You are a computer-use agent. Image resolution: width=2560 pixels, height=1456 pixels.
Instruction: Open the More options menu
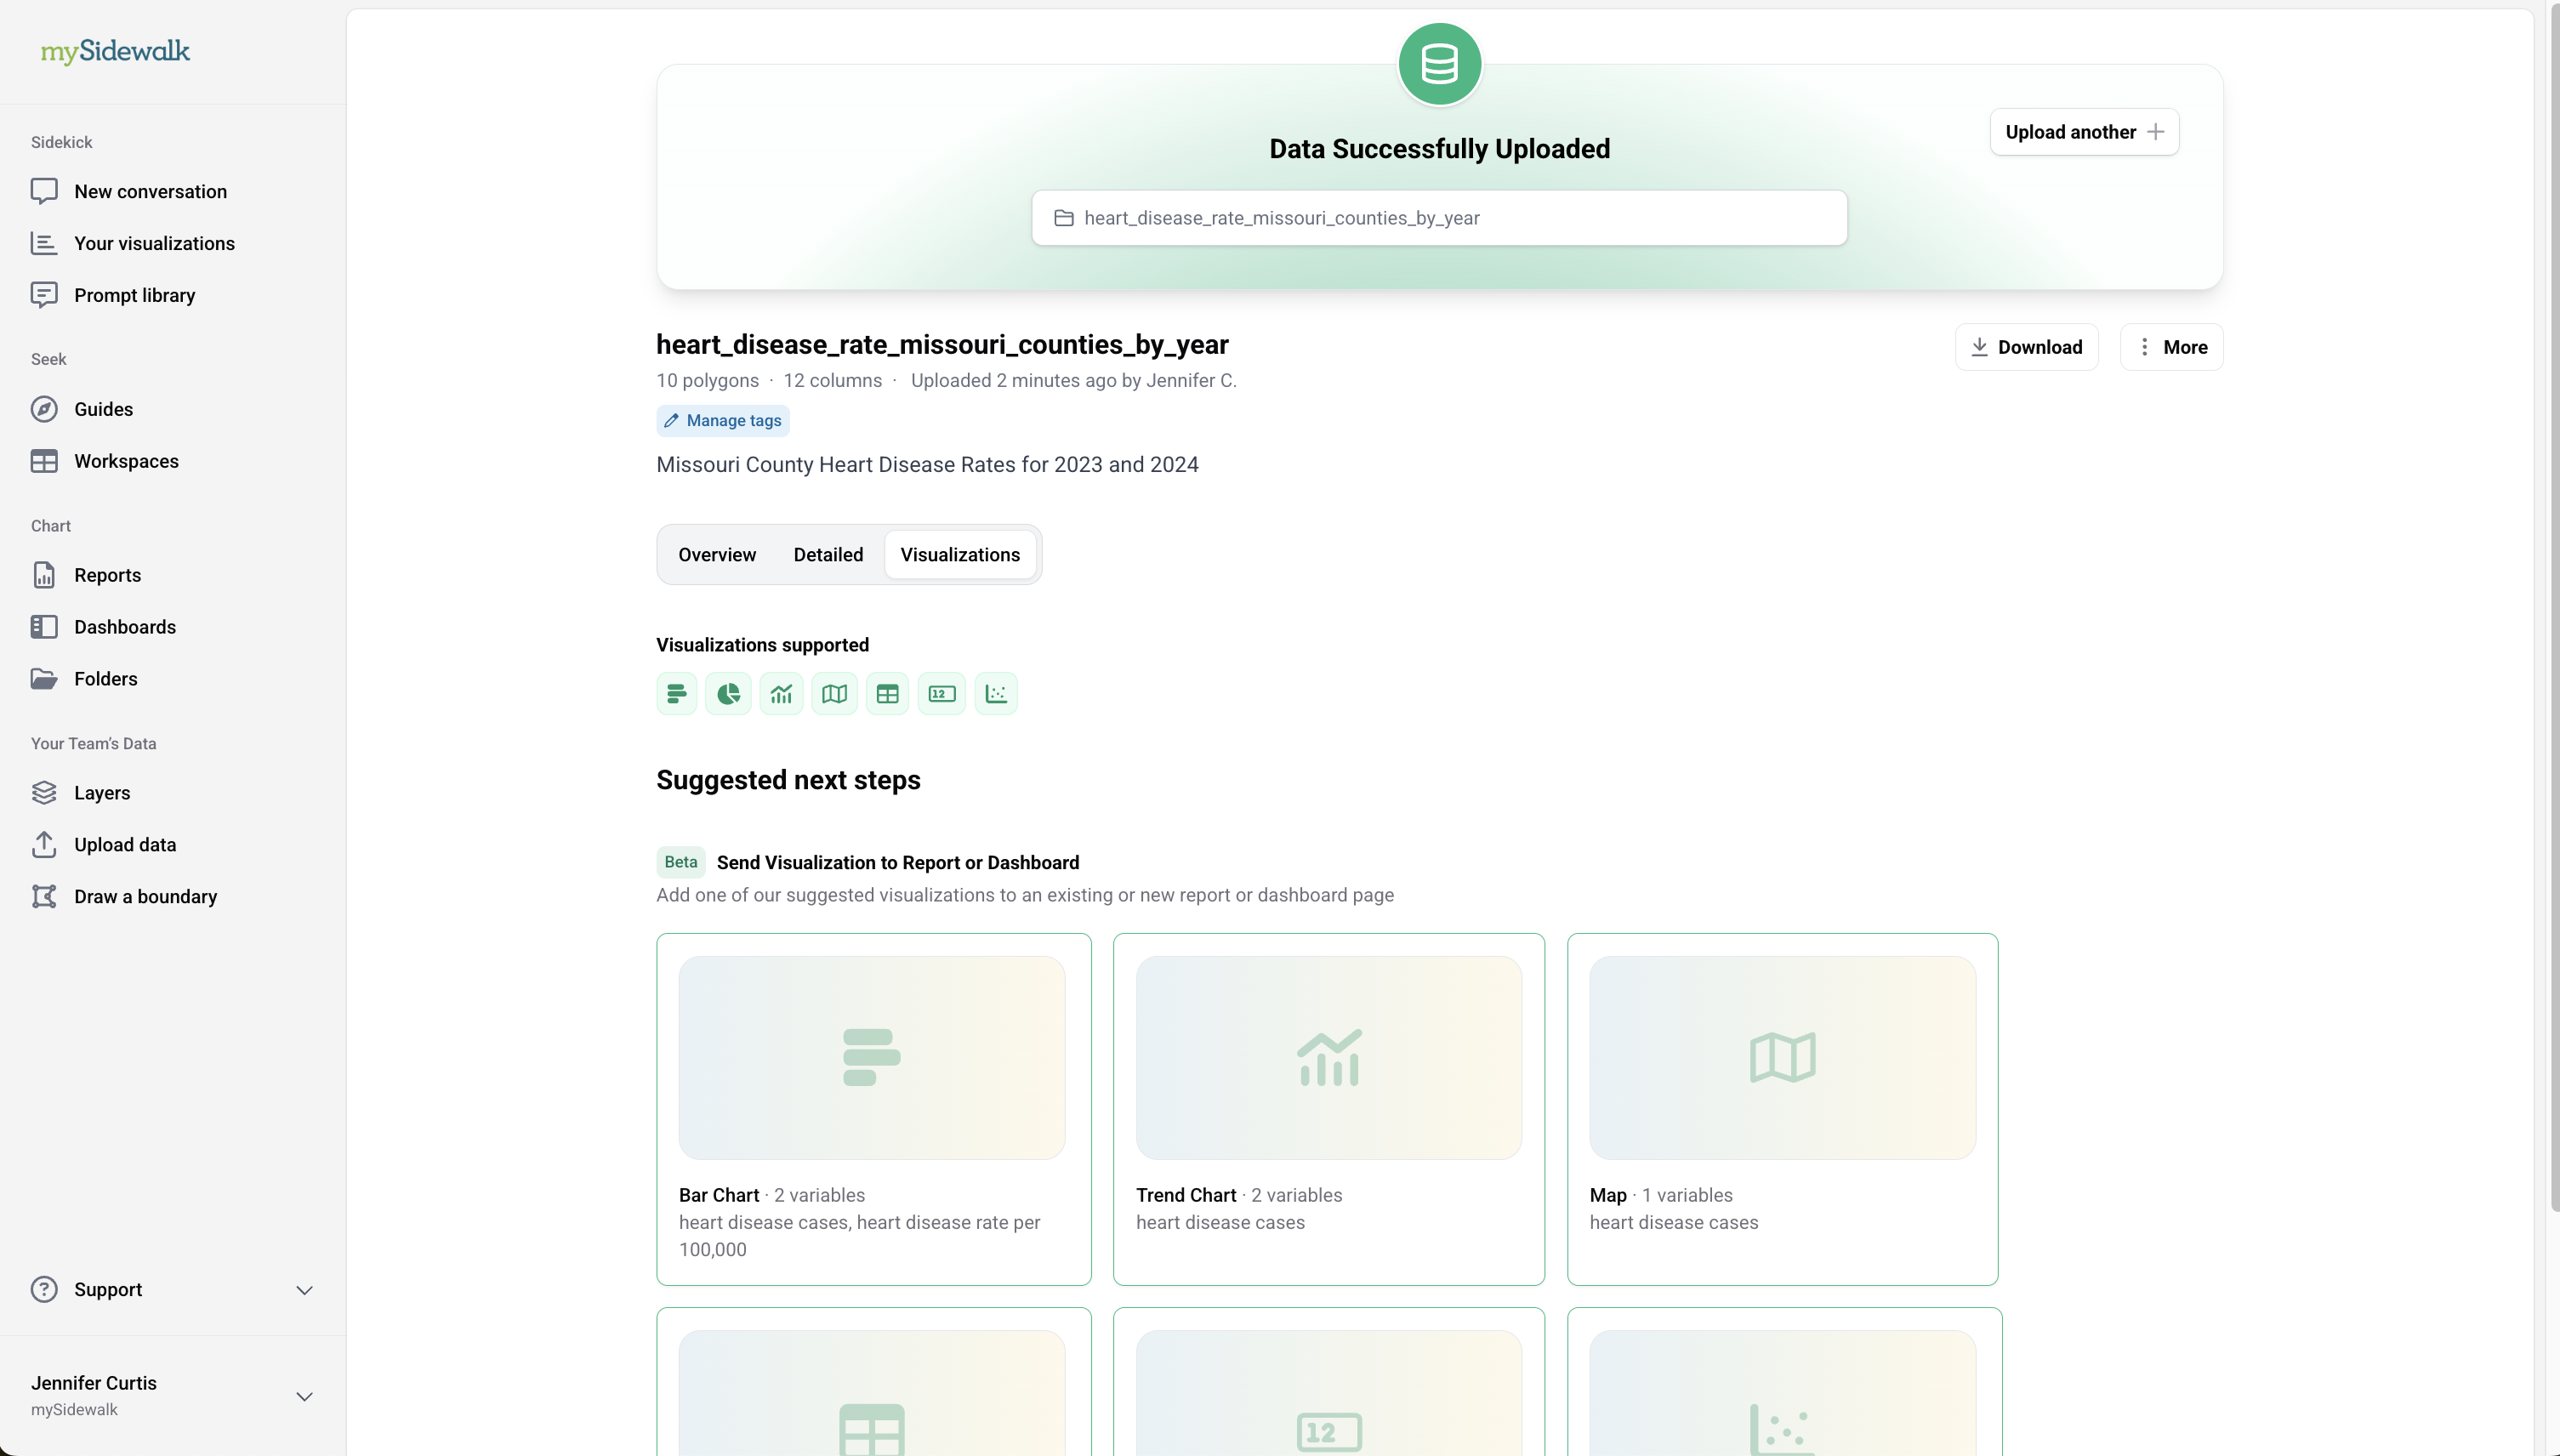[2171, 347]
